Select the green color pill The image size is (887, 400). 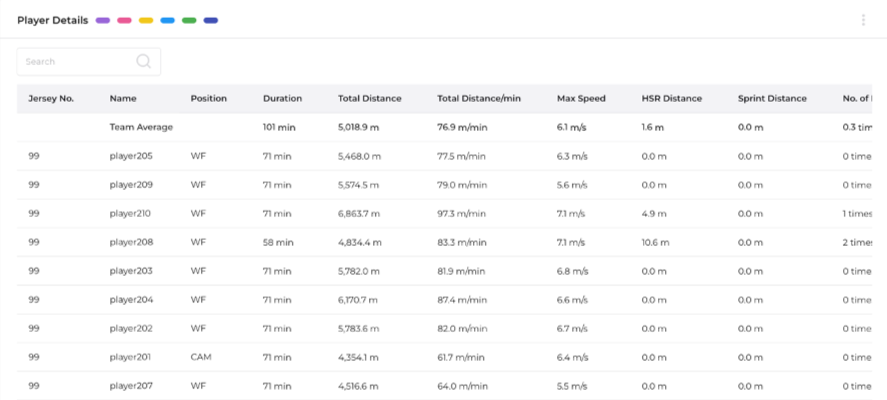coord(189,20)
